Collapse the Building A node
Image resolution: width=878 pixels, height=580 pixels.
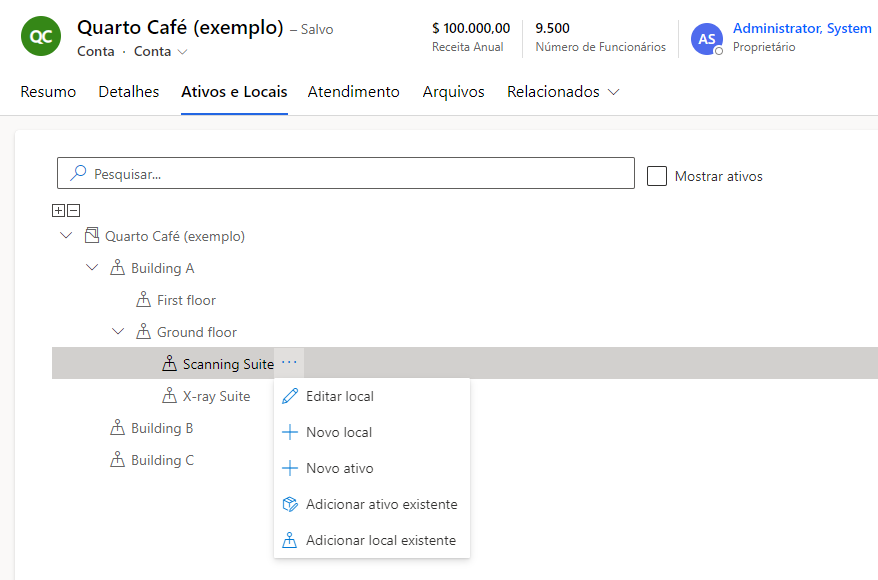click(92, 268)
